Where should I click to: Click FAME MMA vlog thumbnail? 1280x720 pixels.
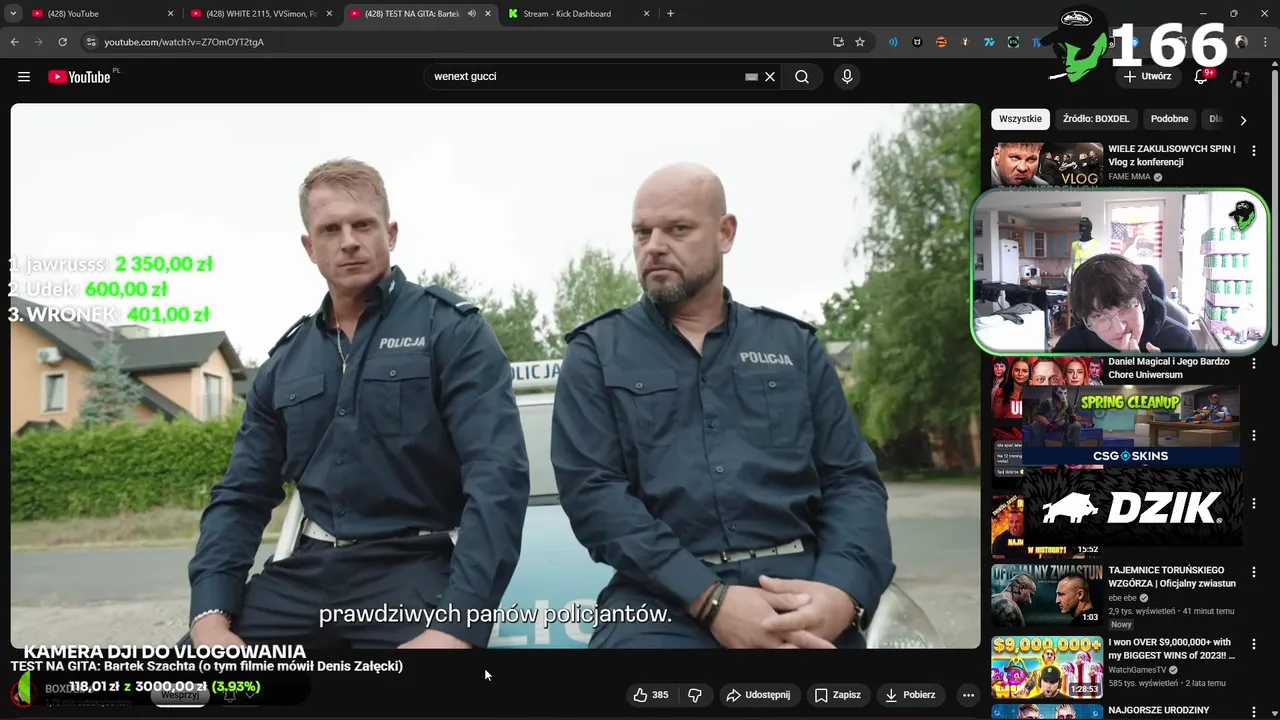pyautogui.click(x=1047, y=165)
